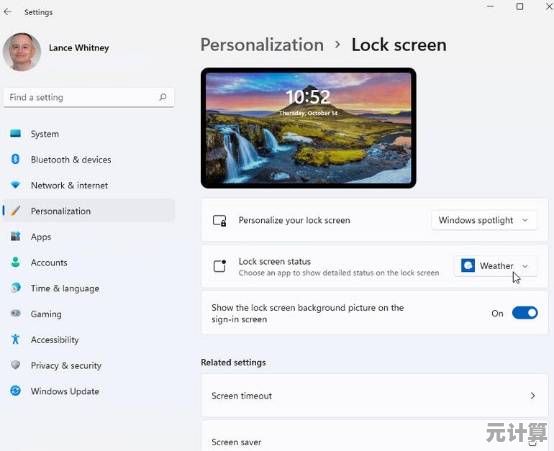Click 'Choose an app to show detailed status' text
Viewport: 554px width, 451px height.
coord(338,273)
